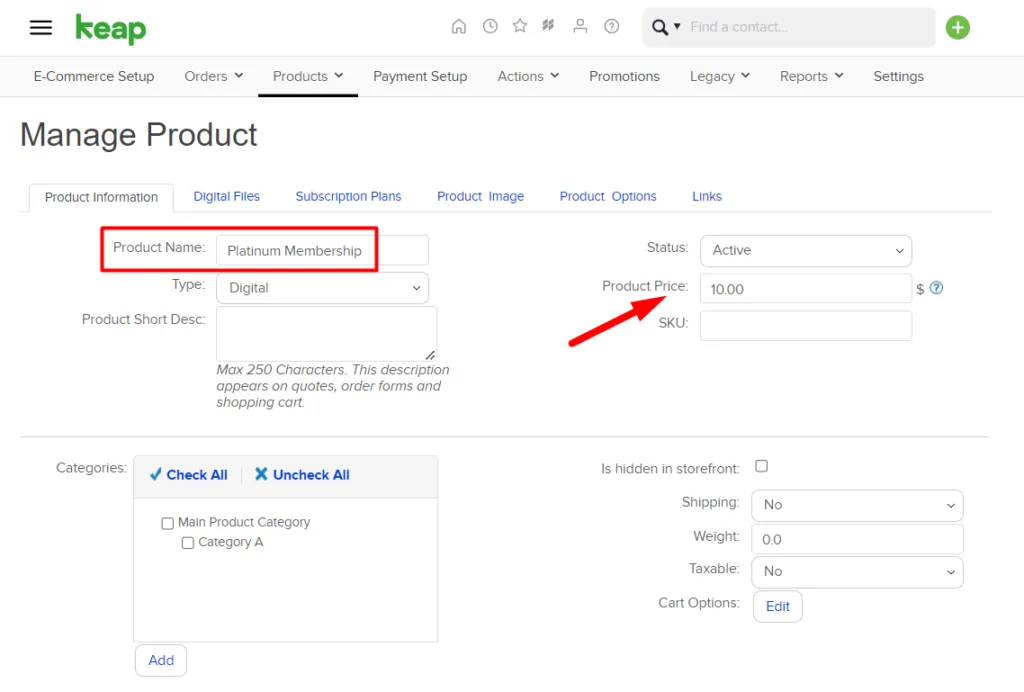The width and height of the screenshot is (1024, 692).
Task: Click the product price help icon
Action: pyautogui.click(x=936, y=288)
